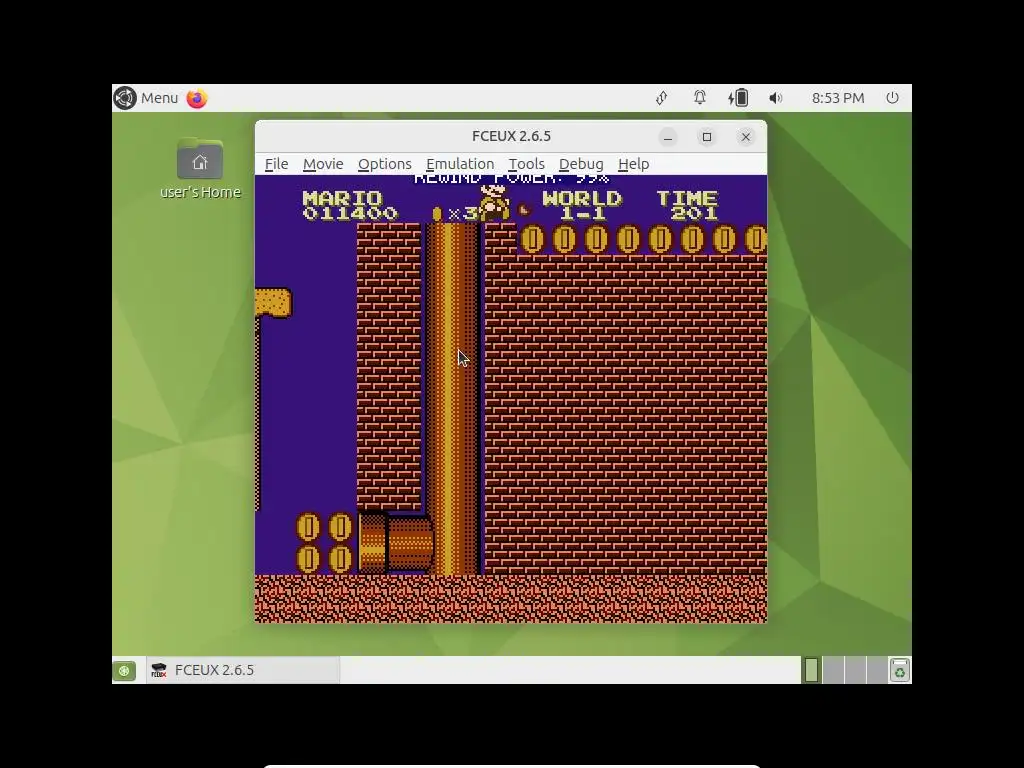Open the power session icon

point(892,98)
